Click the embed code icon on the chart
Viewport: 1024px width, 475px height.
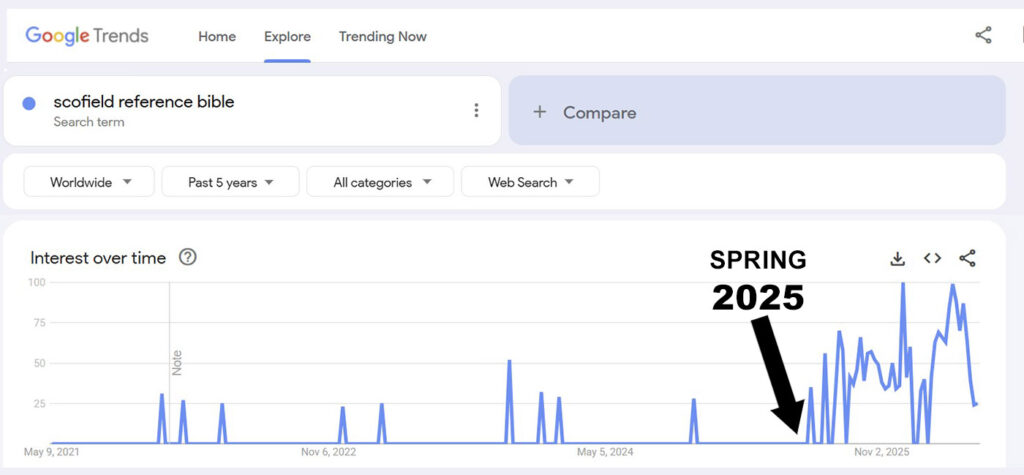pyautogui.click(x=933, y=258)
